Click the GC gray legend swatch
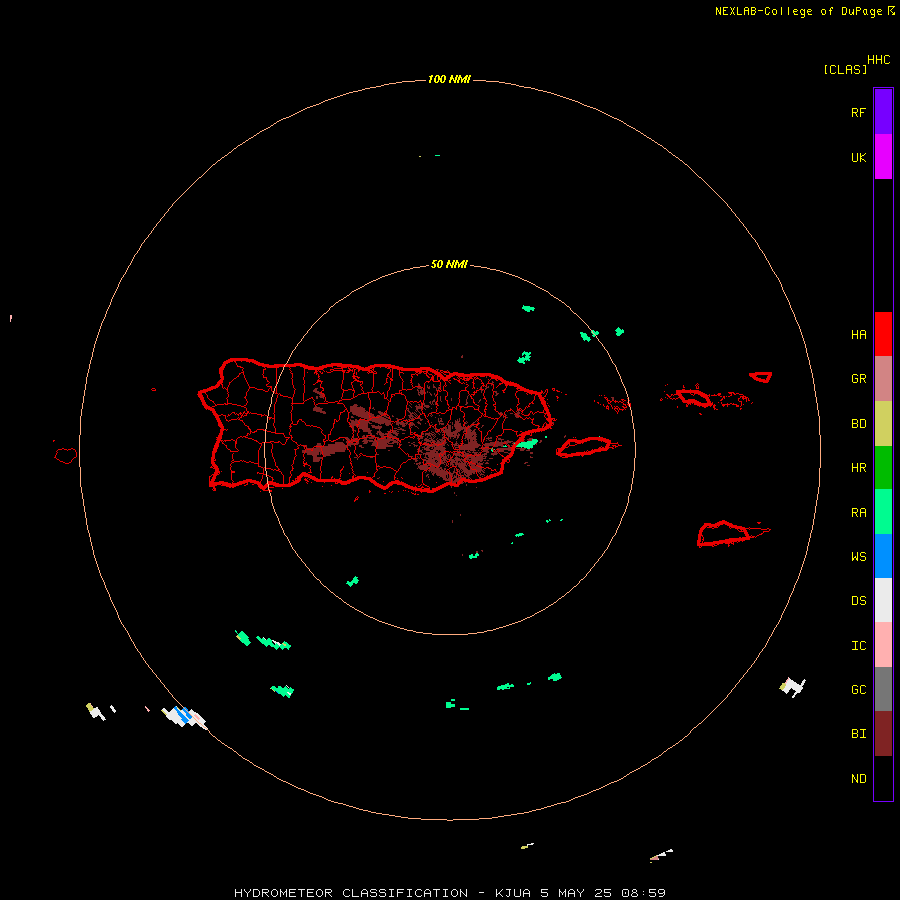The width and height of the screenshot is (900, 900). [x=883, y=689]
